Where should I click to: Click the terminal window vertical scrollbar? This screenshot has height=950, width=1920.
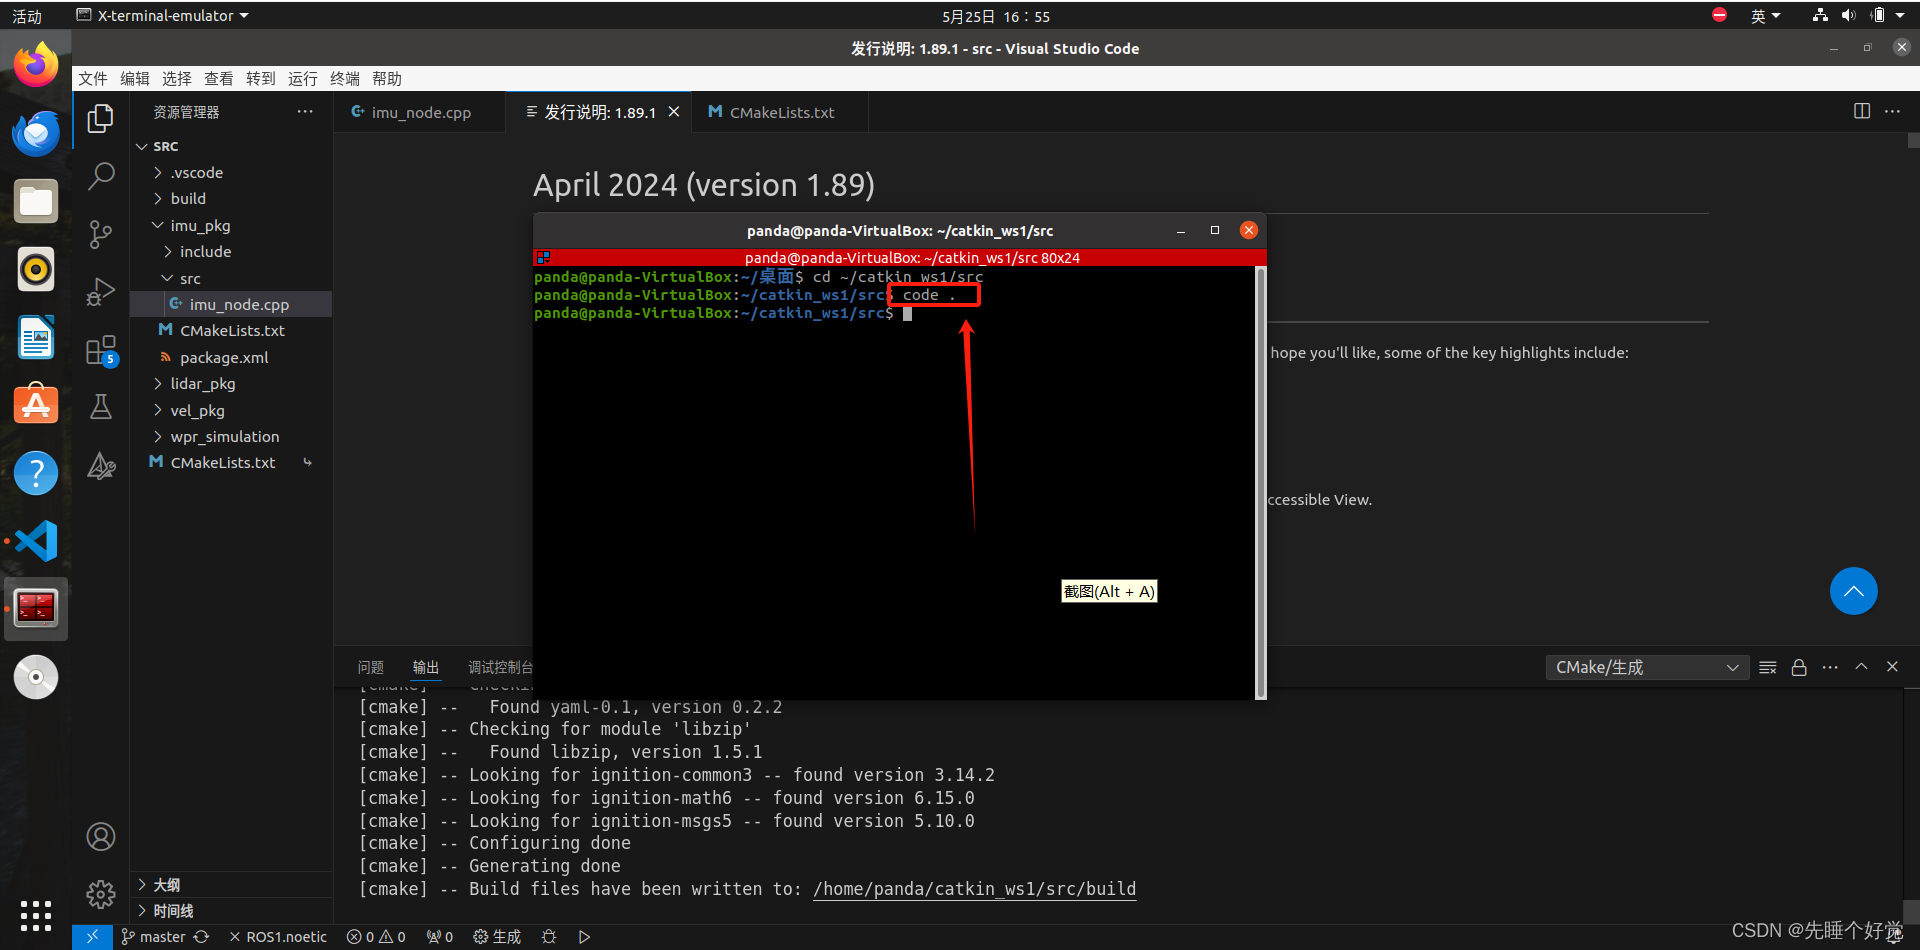click(1260, 482)
